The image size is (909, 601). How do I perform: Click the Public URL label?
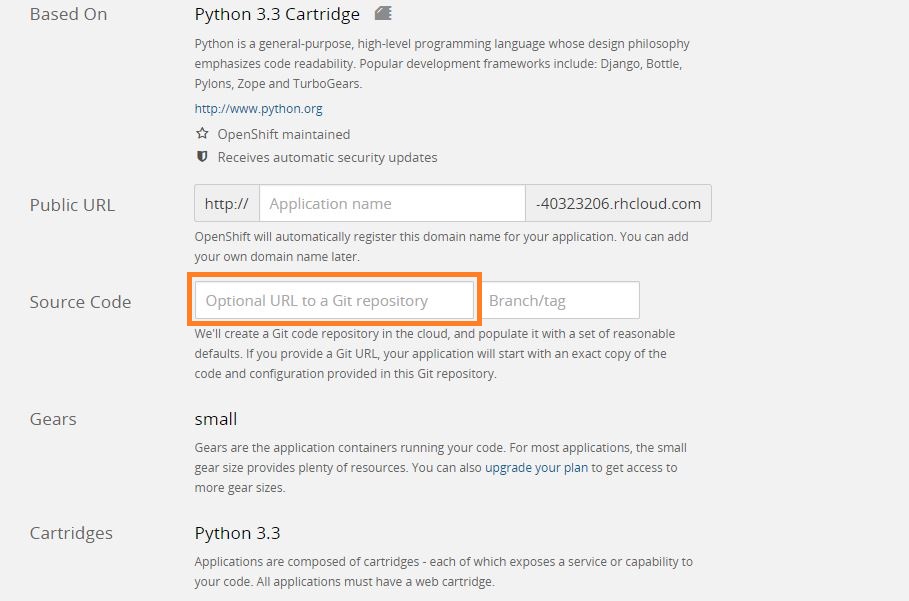pyautogui.click(x=72, y=205)
